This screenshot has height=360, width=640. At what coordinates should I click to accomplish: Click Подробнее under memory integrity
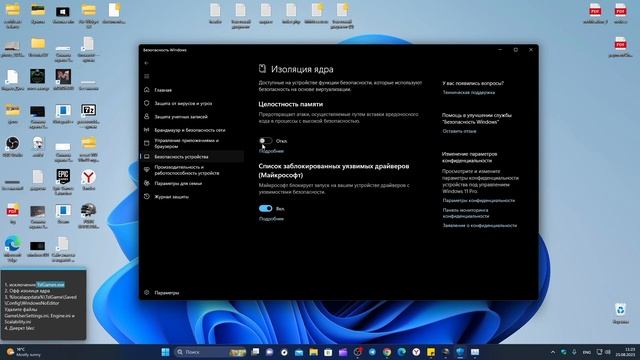271,151
